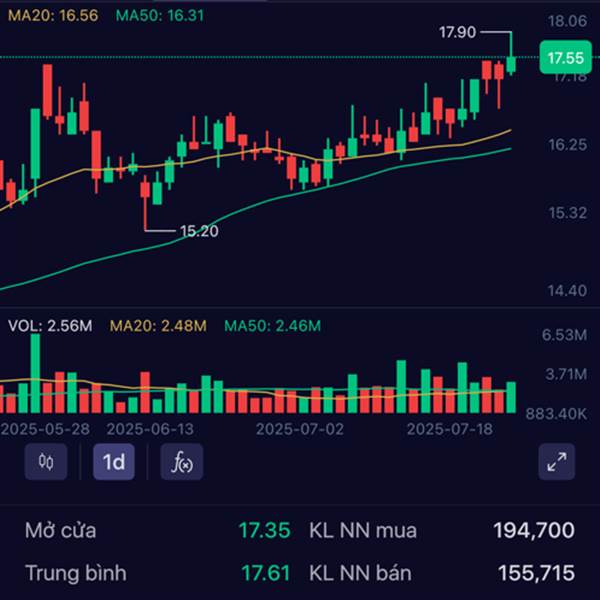
Task: Click the 2025-06-13 date label
Action: click(150, 429)
